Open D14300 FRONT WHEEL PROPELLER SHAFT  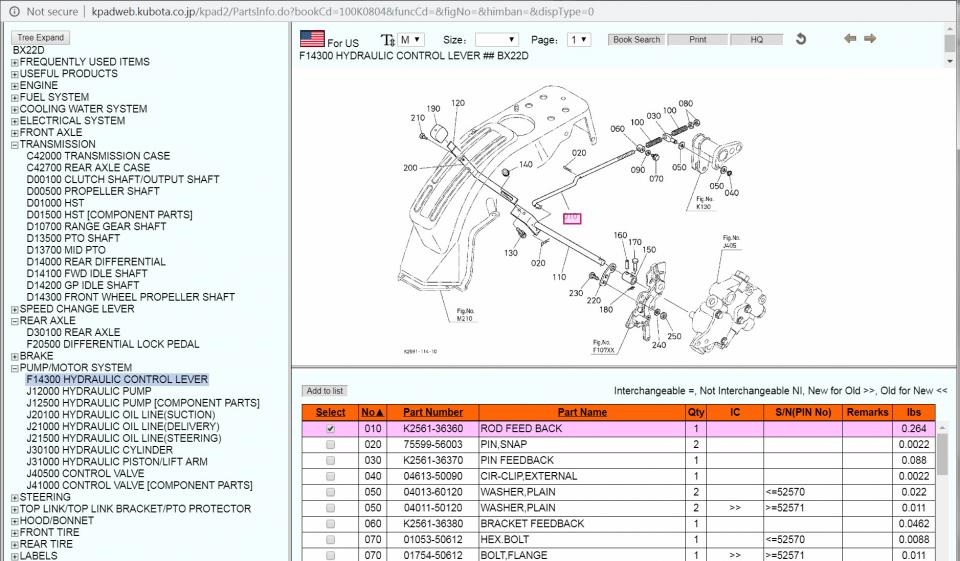[x=130, y=297]
